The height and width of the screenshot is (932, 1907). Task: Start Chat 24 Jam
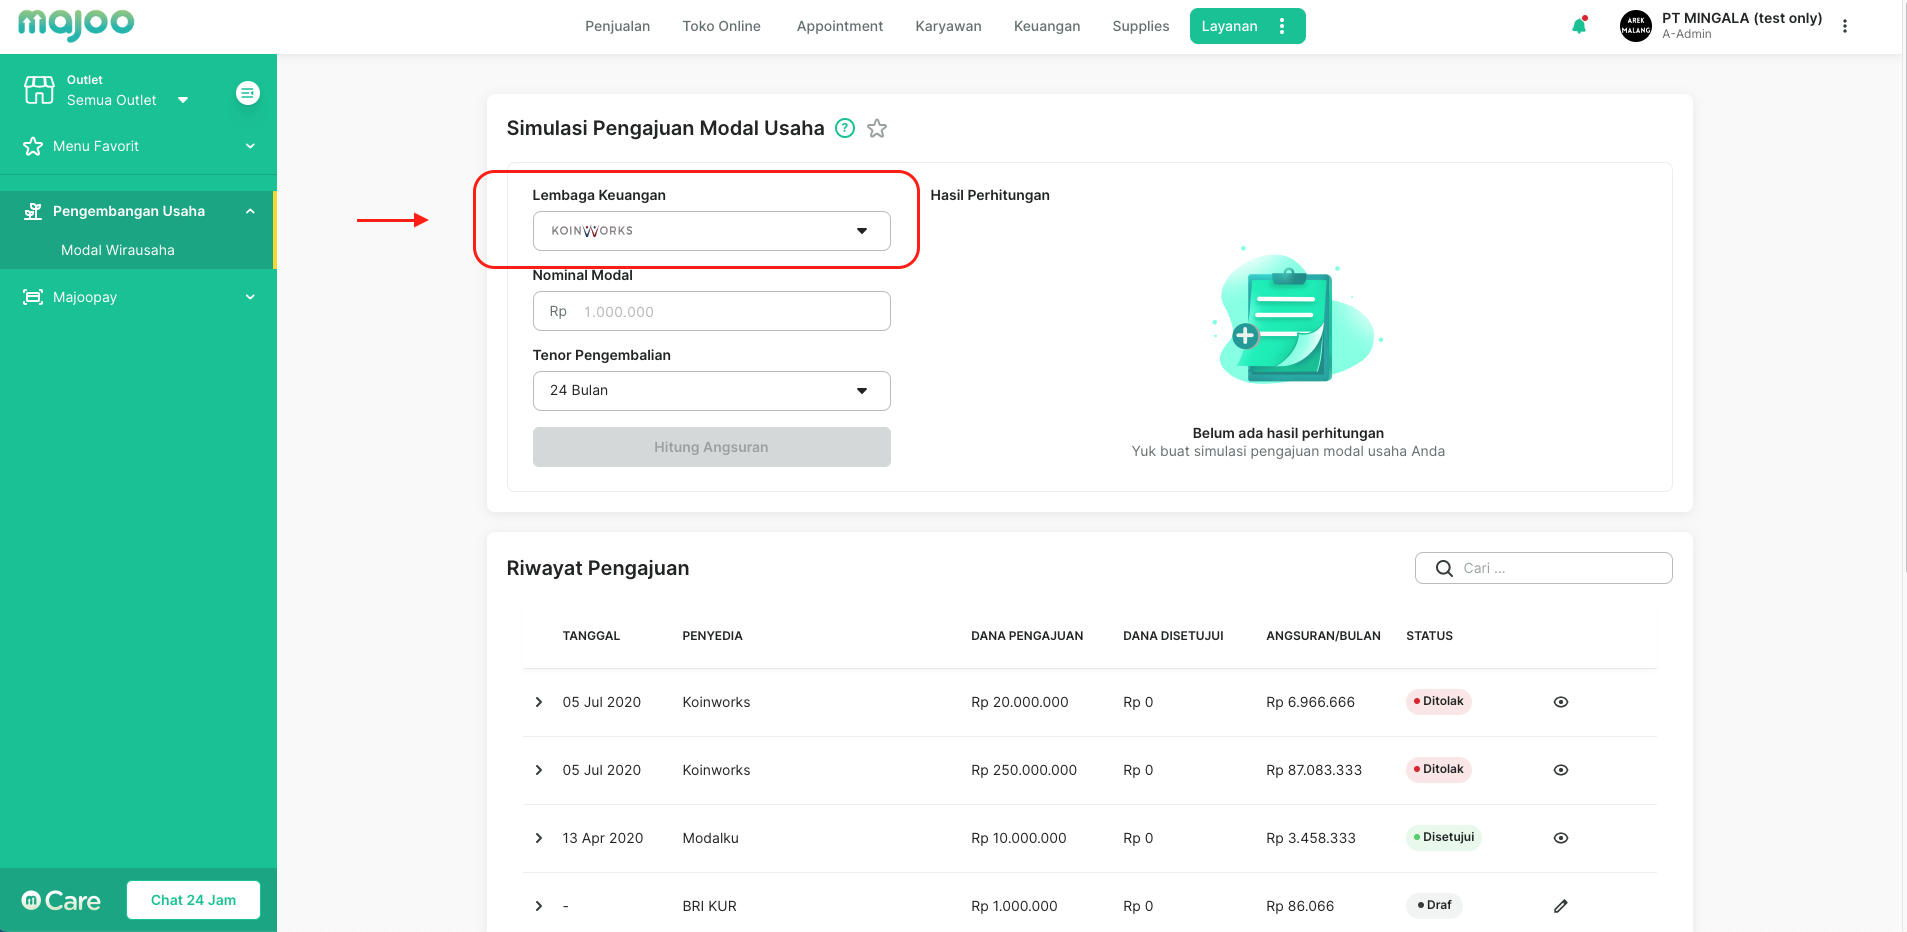[x=193, y=900]
